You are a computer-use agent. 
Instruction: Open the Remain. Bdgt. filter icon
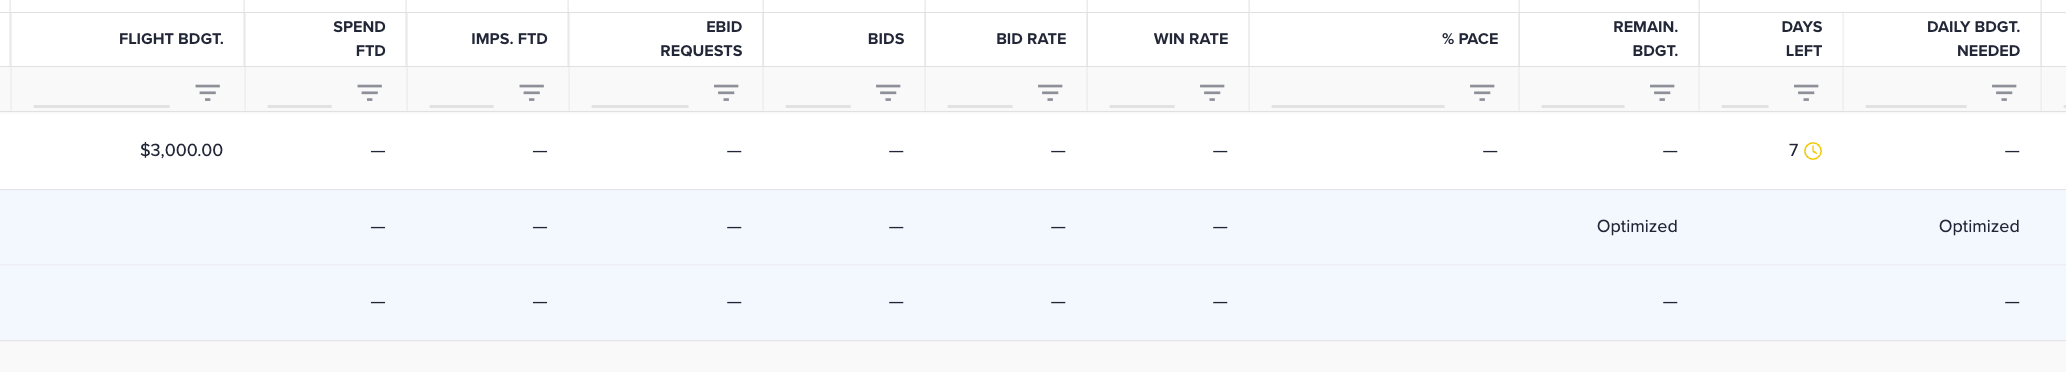point(1662,92)
